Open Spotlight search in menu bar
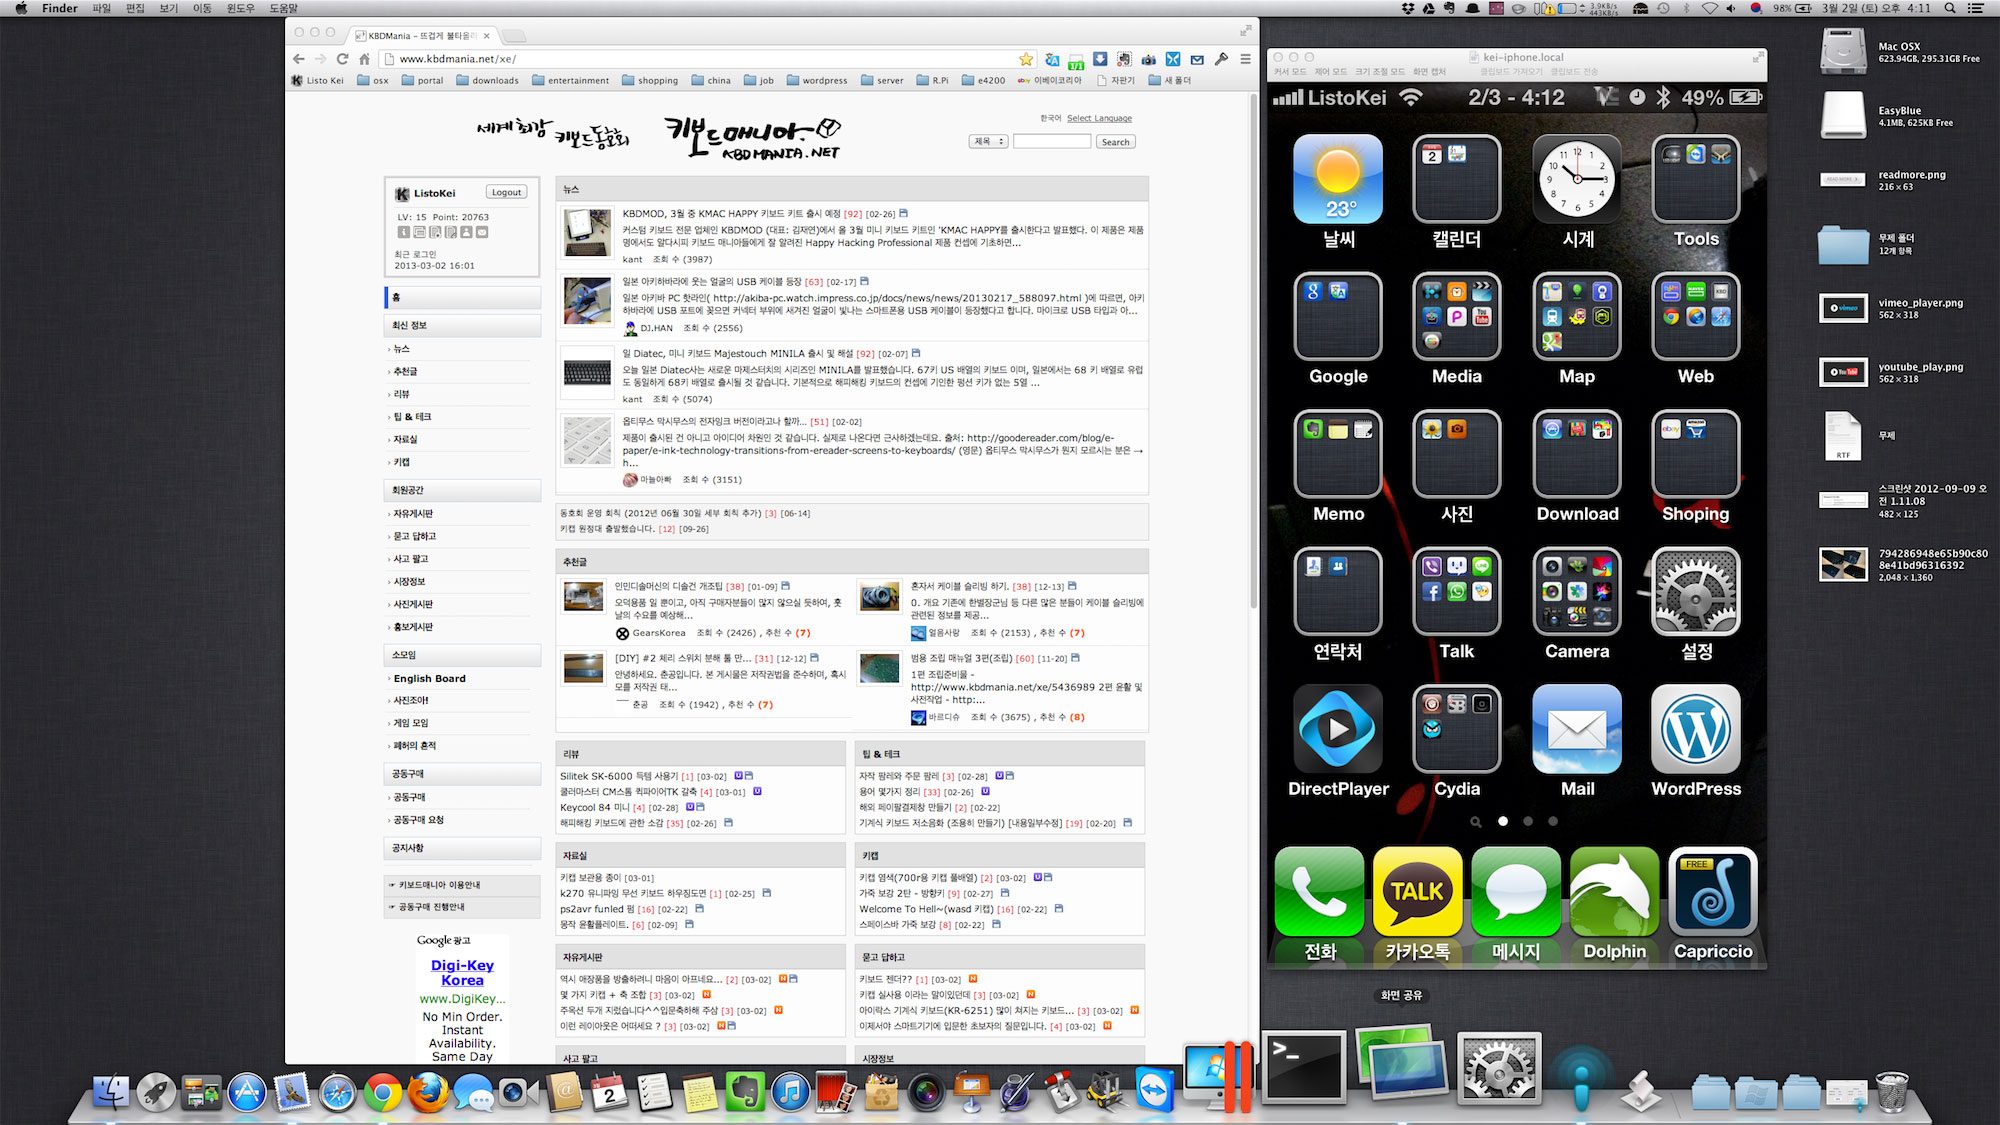Image resolution: width=2000 pixels, height=1125 pixels. [1949, 8]
